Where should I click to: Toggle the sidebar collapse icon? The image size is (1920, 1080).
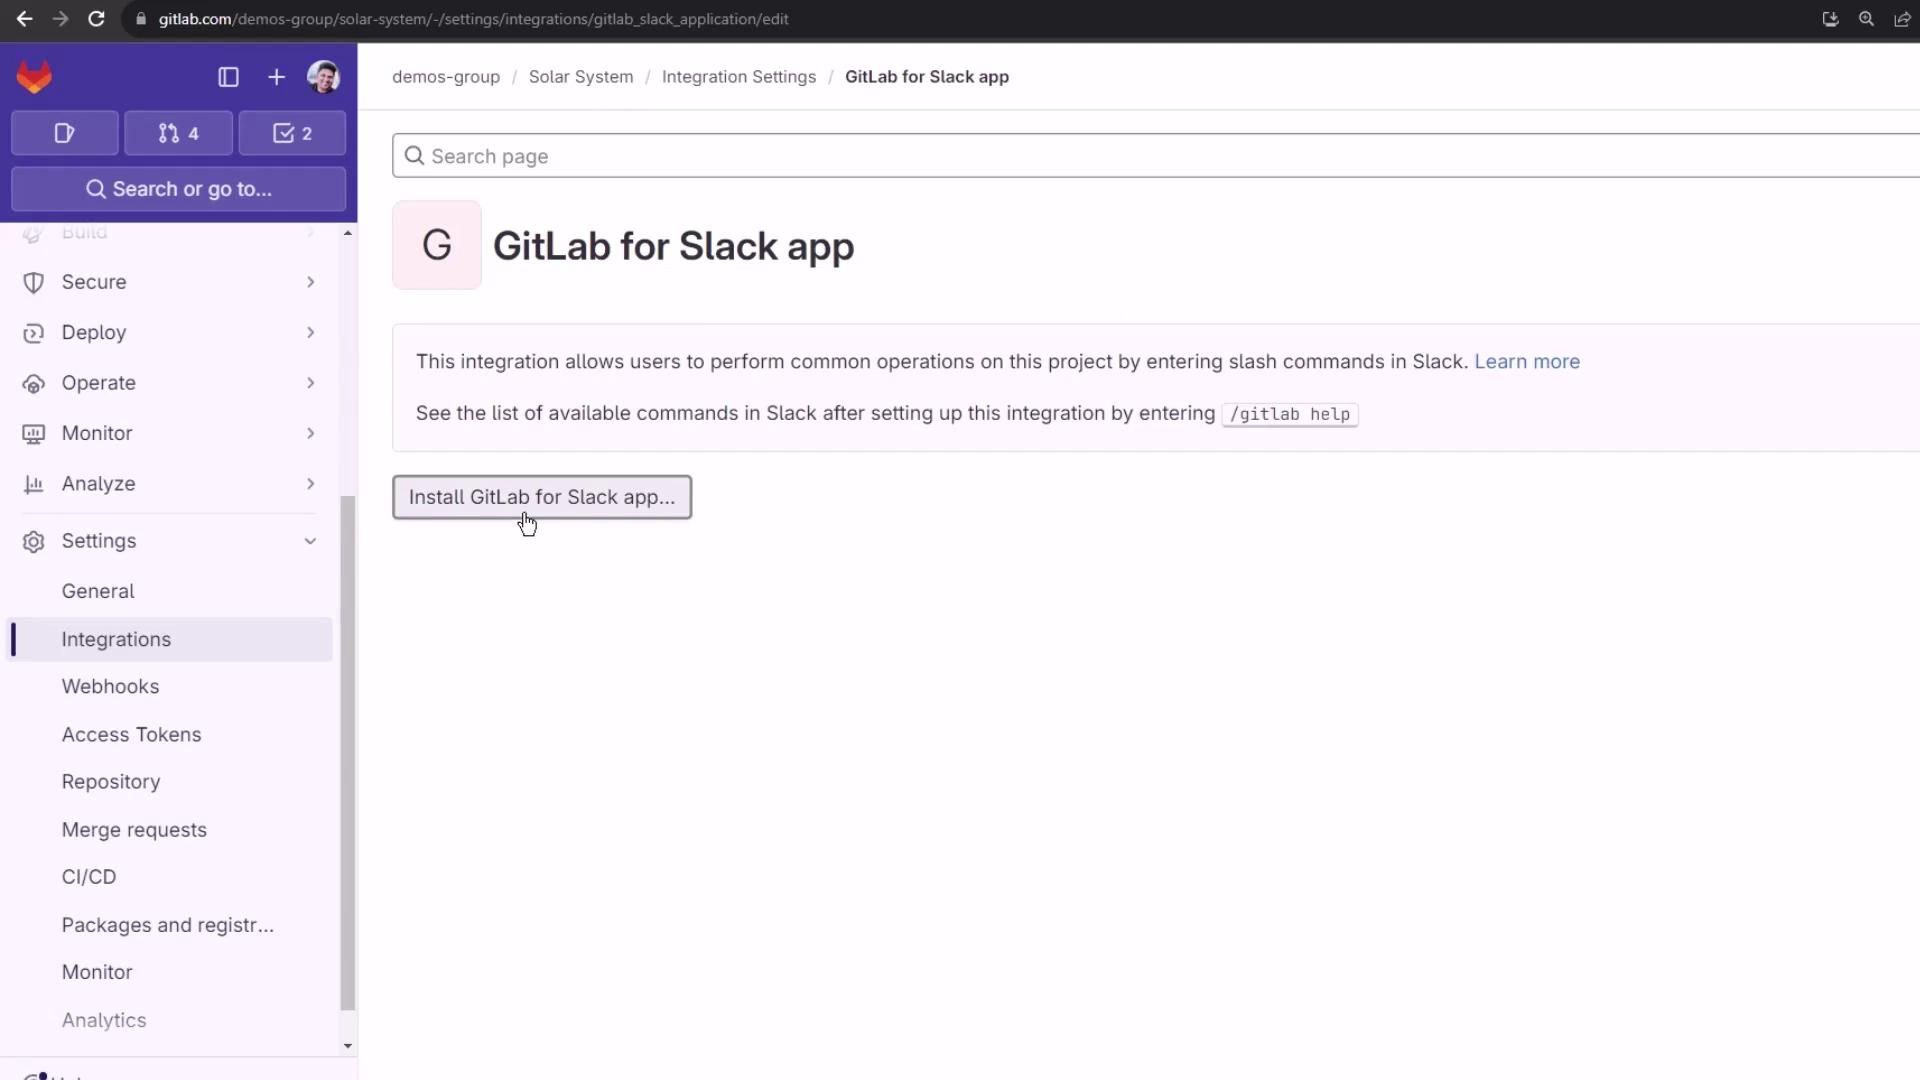(228, 77)
